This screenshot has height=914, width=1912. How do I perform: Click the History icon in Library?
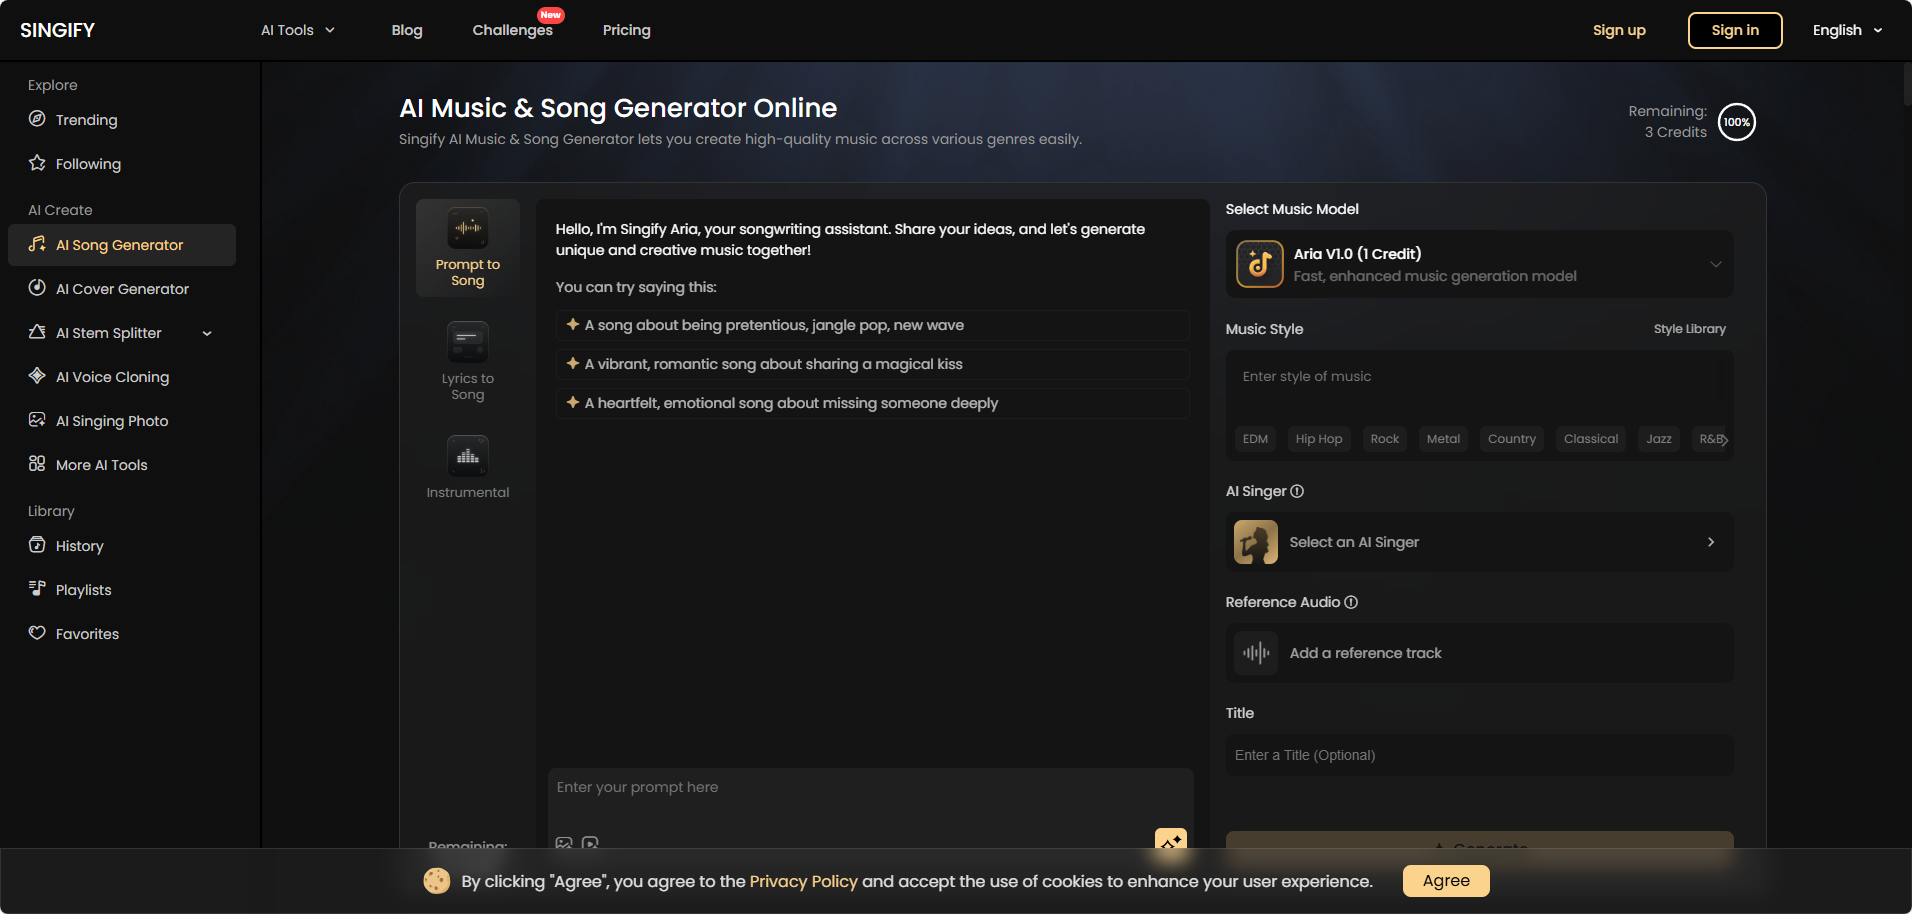[37, 545]
